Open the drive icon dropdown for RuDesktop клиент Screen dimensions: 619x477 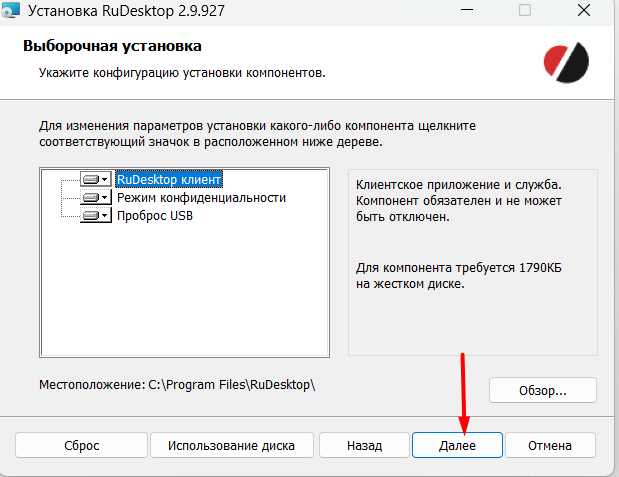click(x=96, y=180)
